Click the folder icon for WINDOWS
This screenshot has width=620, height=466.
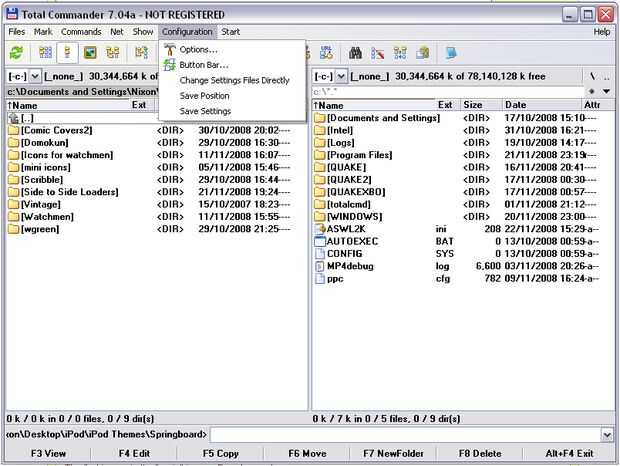[x=319, y=217]
